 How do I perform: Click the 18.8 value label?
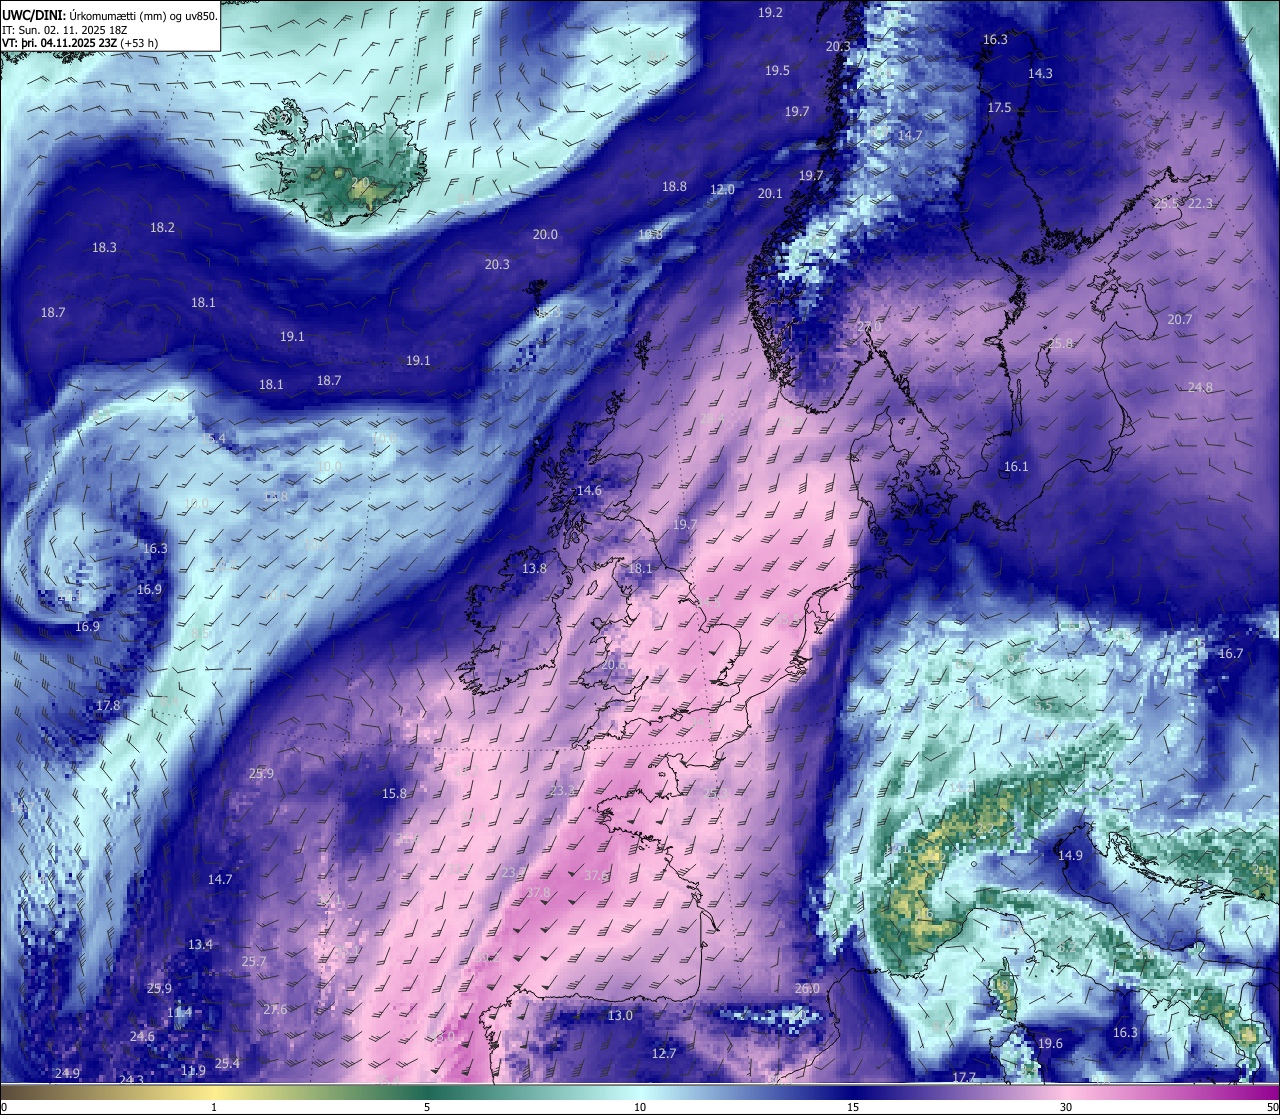click(674, 186)
